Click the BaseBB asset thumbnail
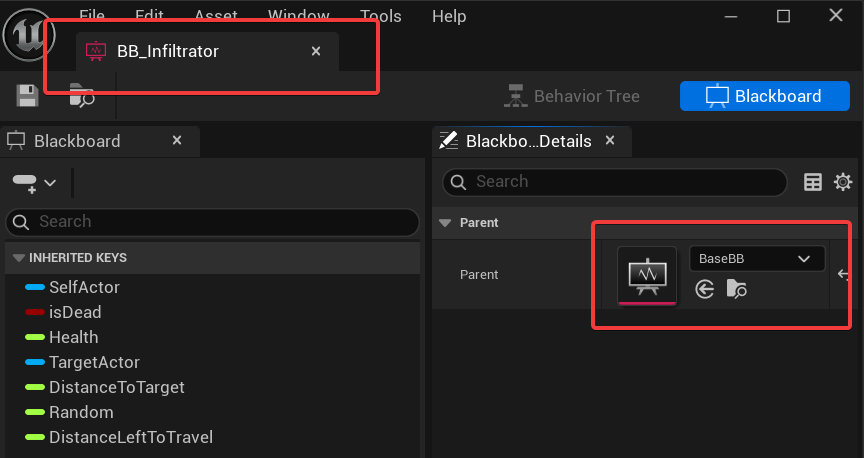Image resolution: width=864 pixels, height=458 pixels. pos(647,275)
